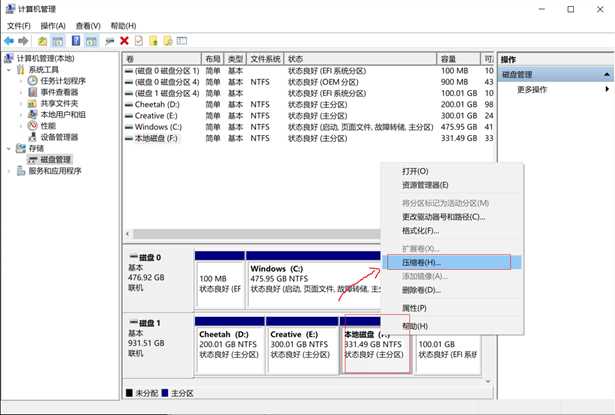Select the Cheetah (D:) row in volume list
The height and width of the screenshot is (415, 615).
tap(308, 105)
